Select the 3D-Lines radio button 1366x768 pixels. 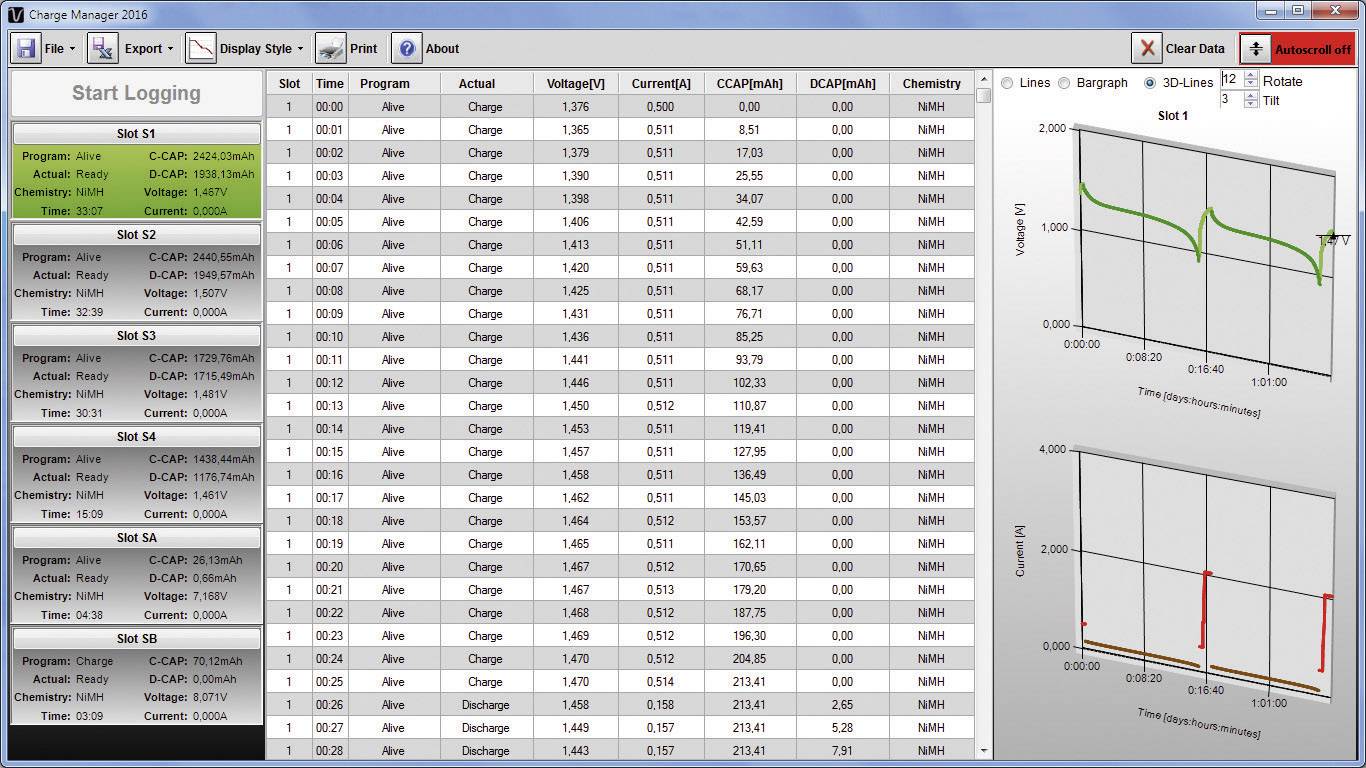click(x=1150, y=83)
